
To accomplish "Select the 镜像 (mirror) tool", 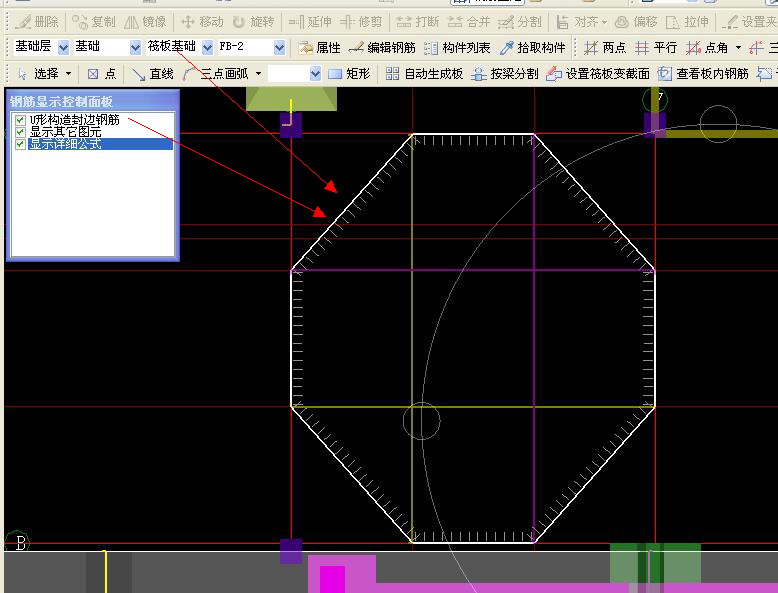I will (x=145, y=22).
